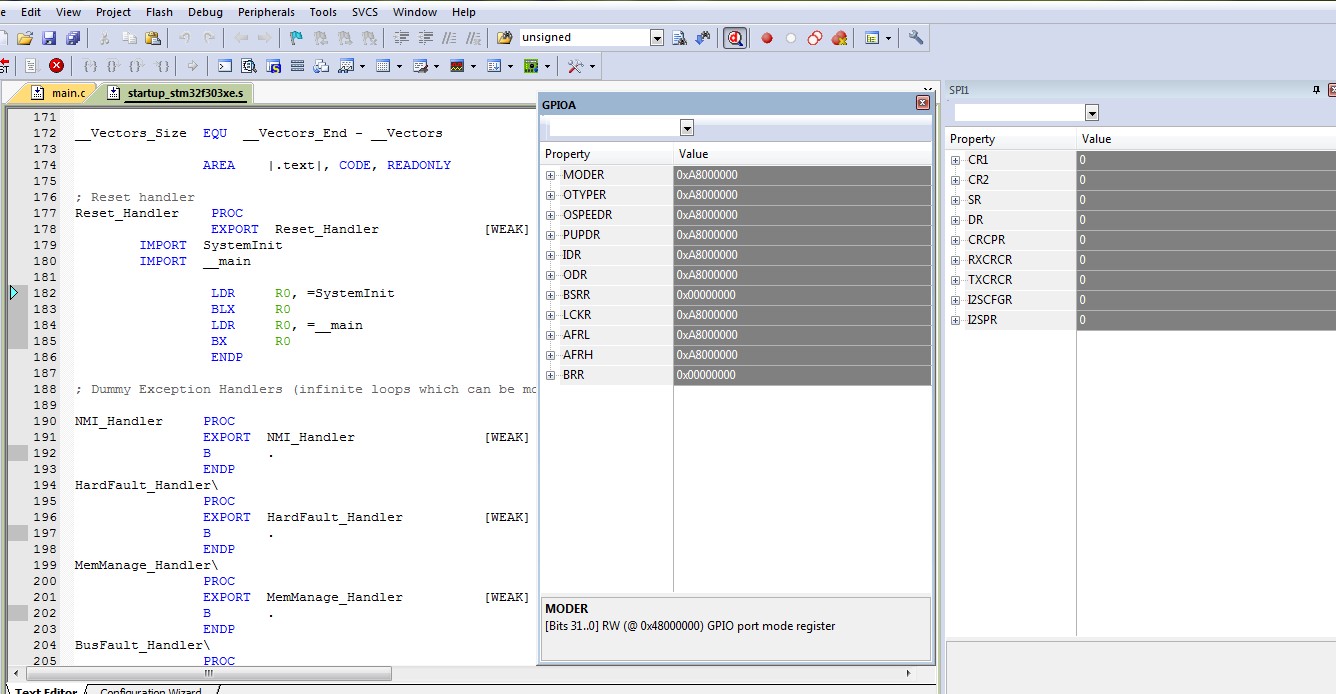Click the editor horizontal scrollbar right arrow

908,673
